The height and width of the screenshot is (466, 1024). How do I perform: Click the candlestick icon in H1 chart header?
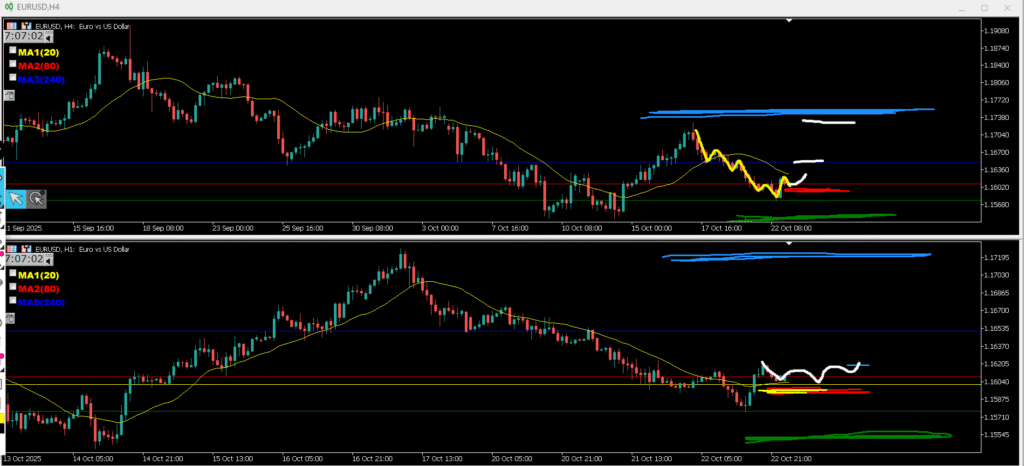pyautogui.click(x=25, y=248)
